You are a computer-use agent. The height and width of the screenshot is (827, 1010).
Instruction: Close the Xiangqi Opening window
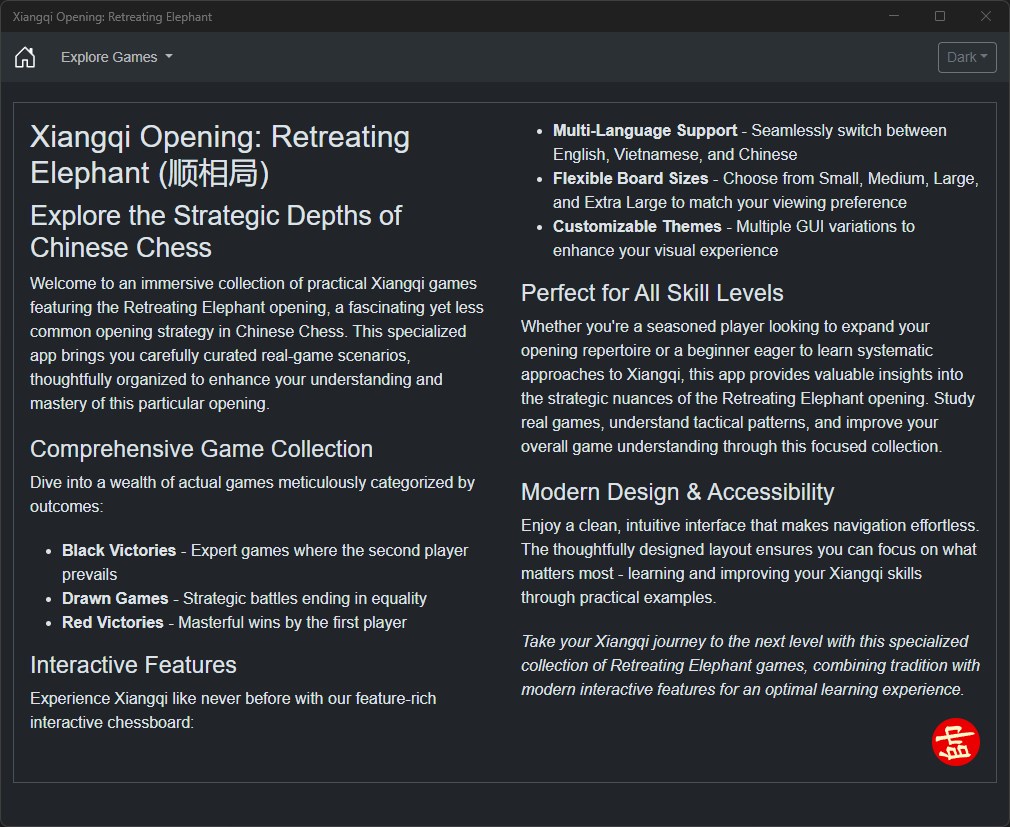pyautogui.click(x=986, y=16)
